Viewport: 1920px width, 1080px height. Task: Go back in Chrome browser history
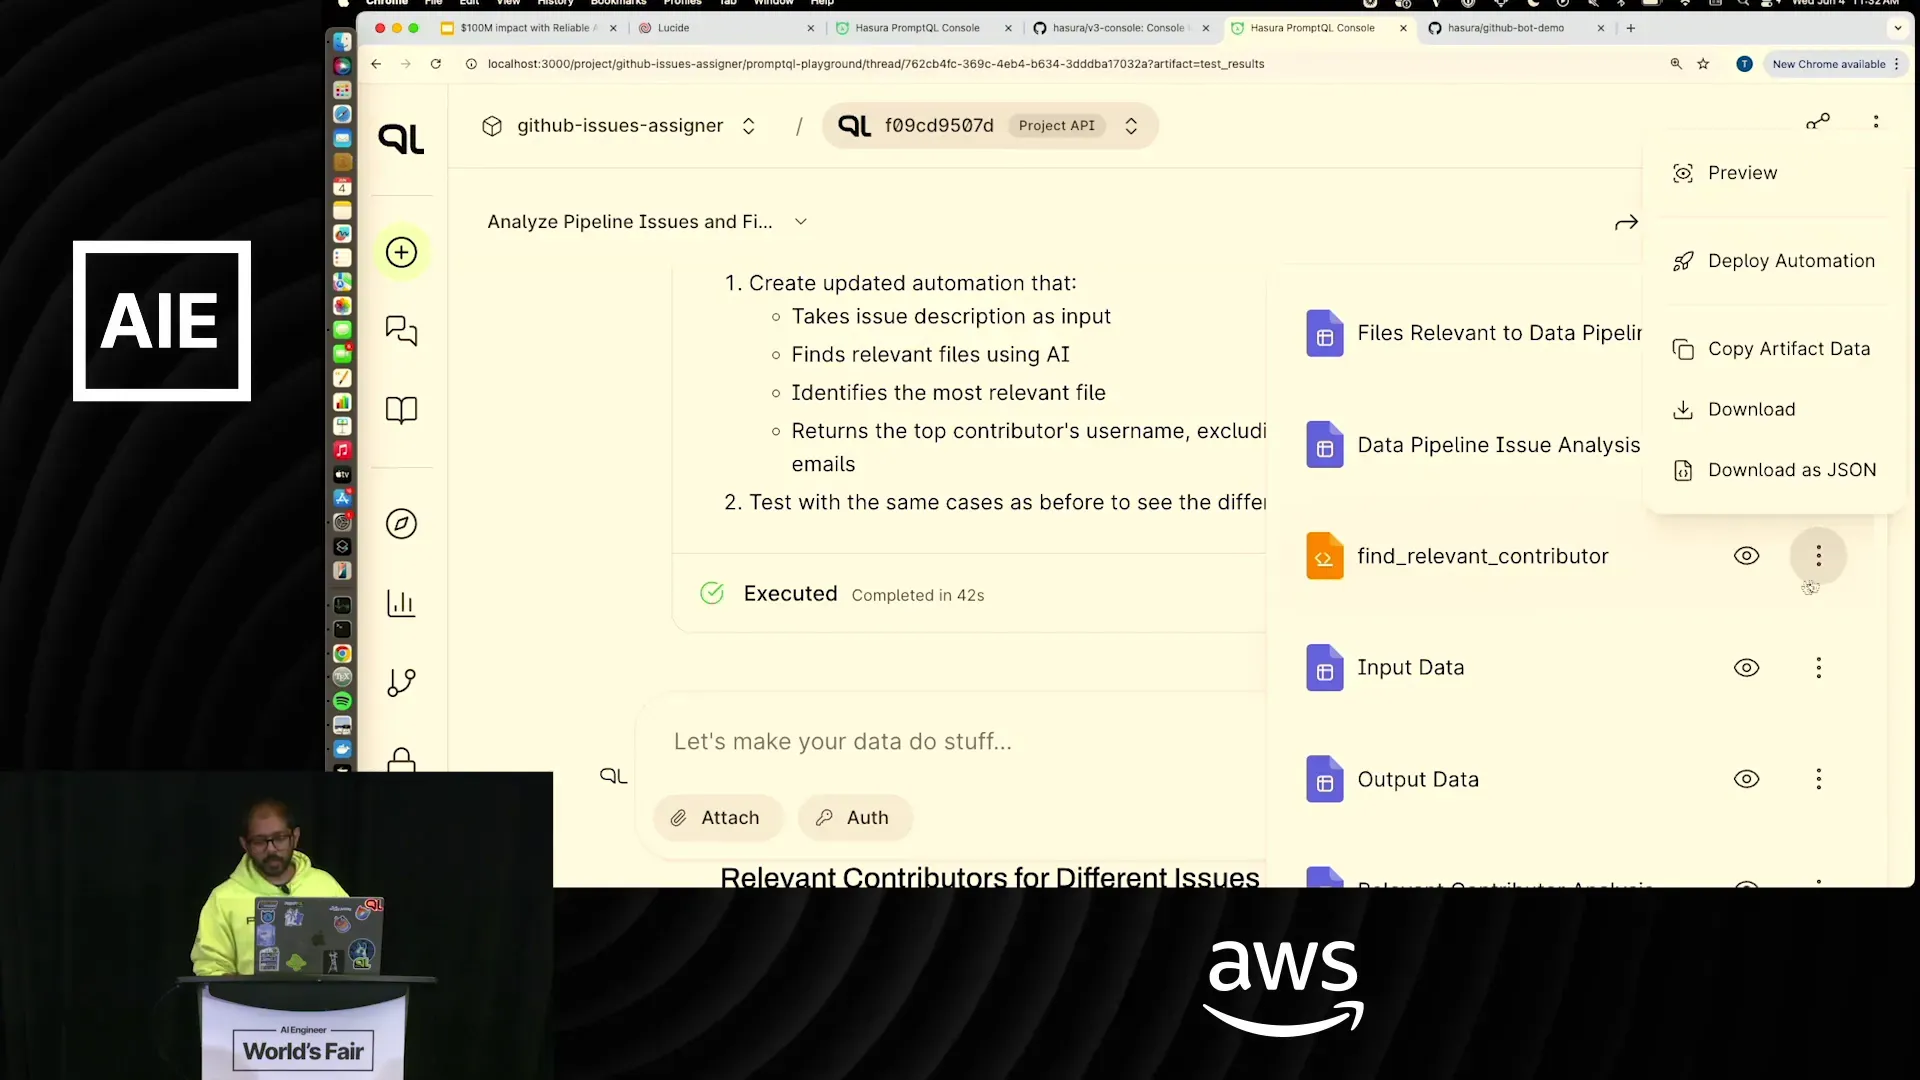click(x=376, y=64)
